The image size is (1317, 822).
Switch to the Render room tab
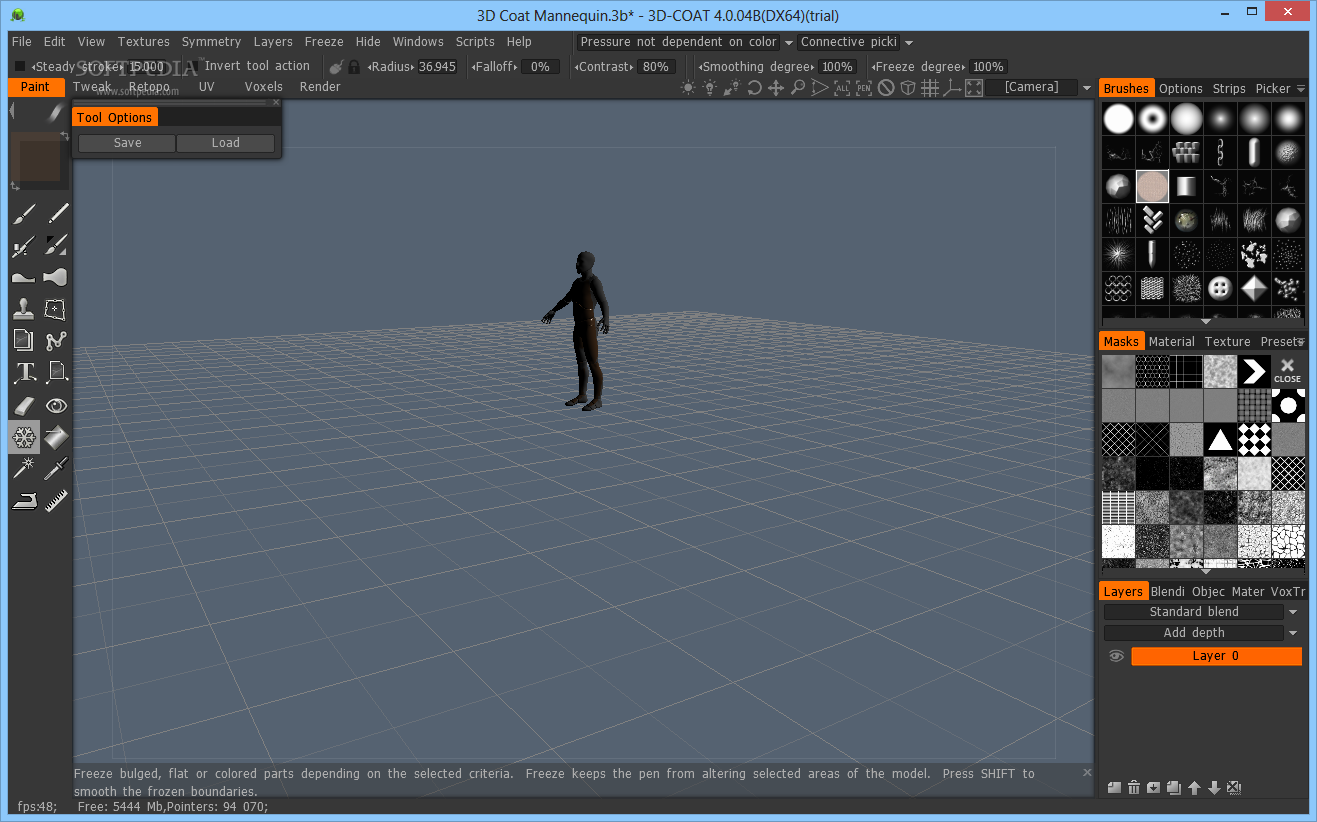[x=320, y=87]
